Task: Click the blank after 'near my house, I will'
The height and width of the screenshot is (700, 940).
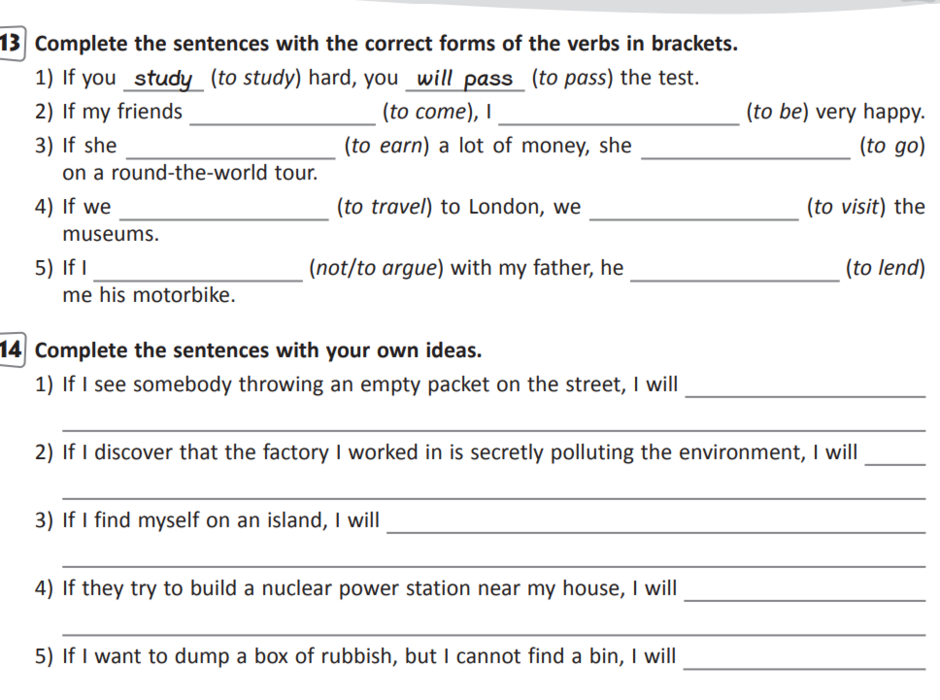Action: coord(804,591)
